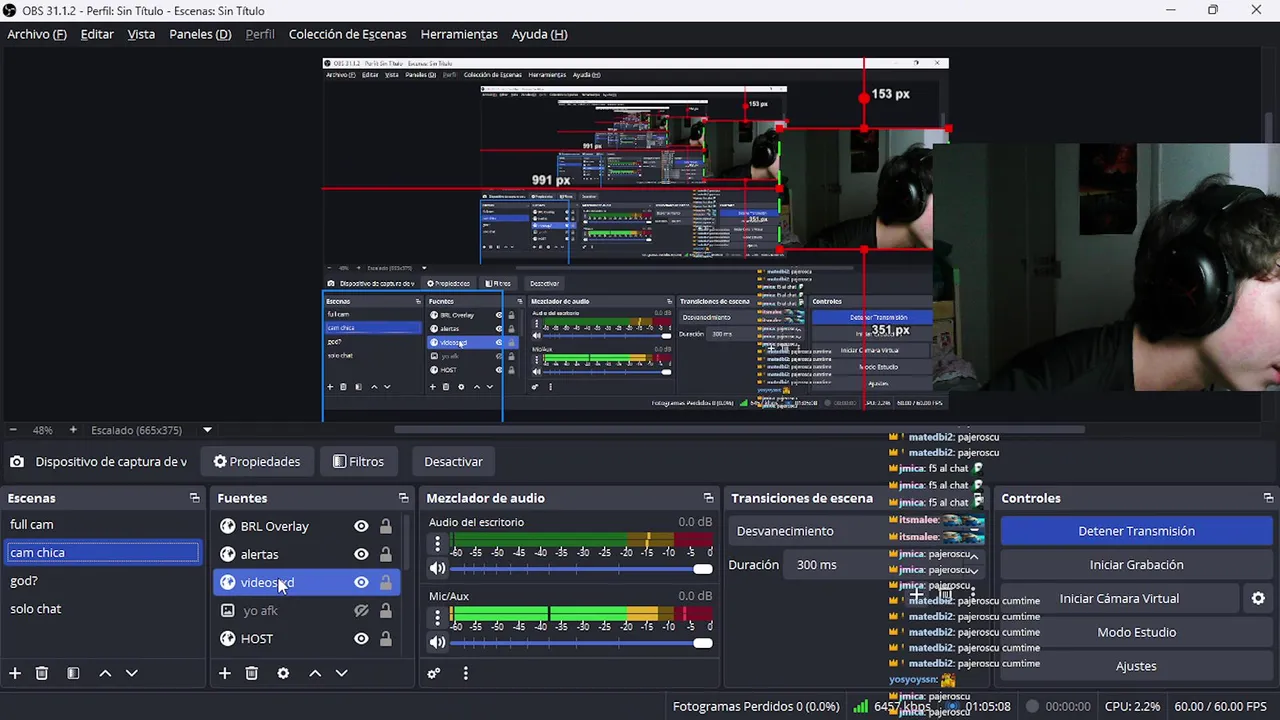The height and width of the screenshot is (720, 1280).
Task: Move scene up with Escenas up arrow
Action: (x=105, y=673)
